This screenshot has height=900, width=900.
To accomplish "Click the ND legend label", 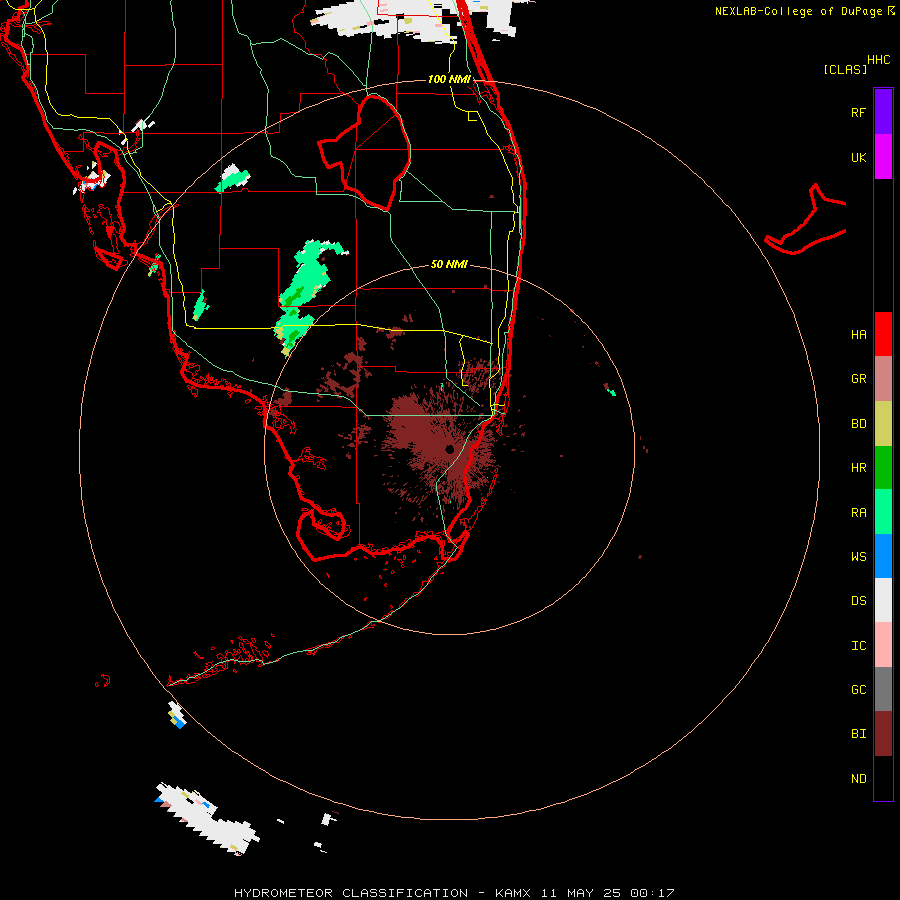I will (x=858, y=779).
